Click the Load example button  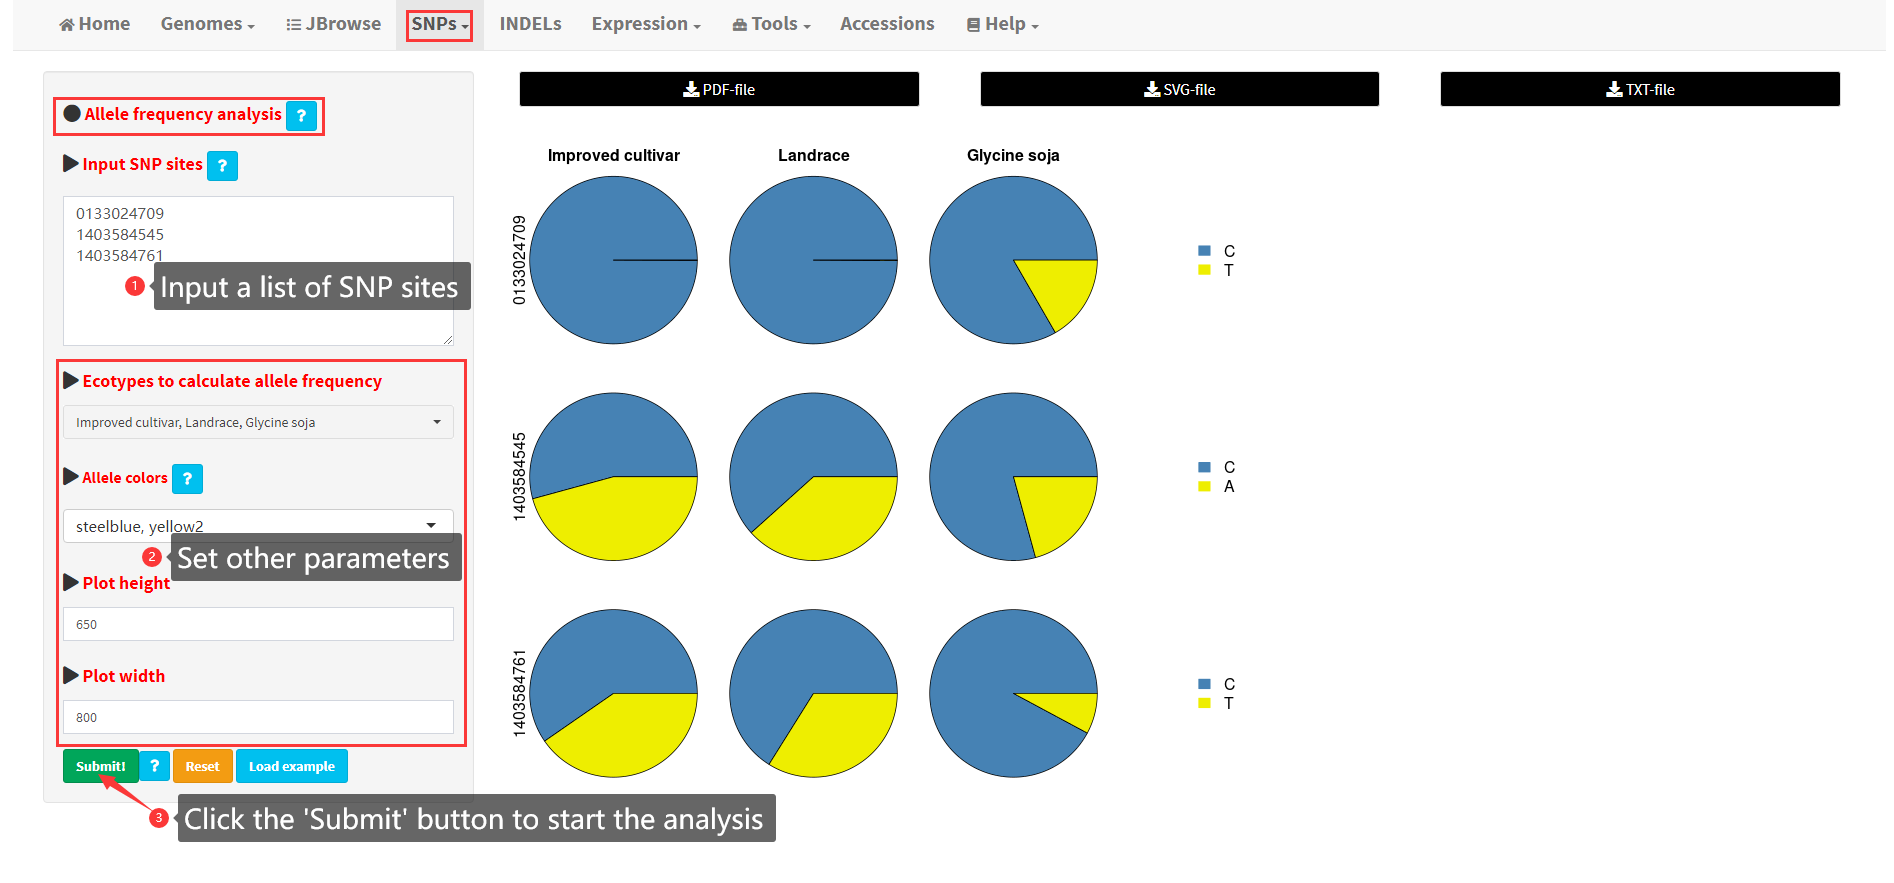tap(291, 766)
